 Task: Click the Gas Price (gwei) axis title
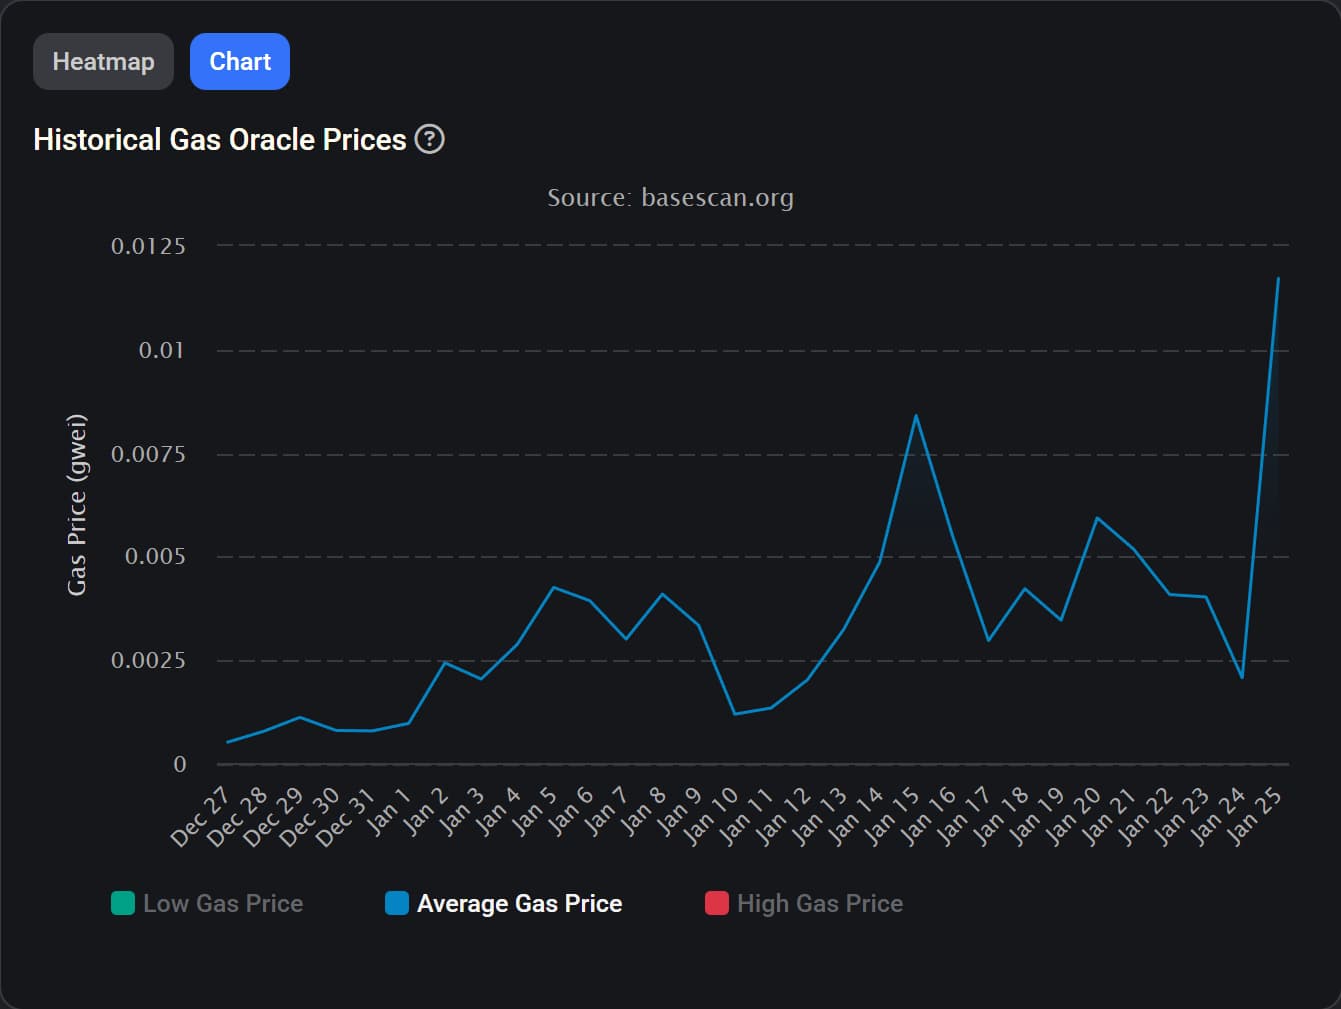[77, 504]
